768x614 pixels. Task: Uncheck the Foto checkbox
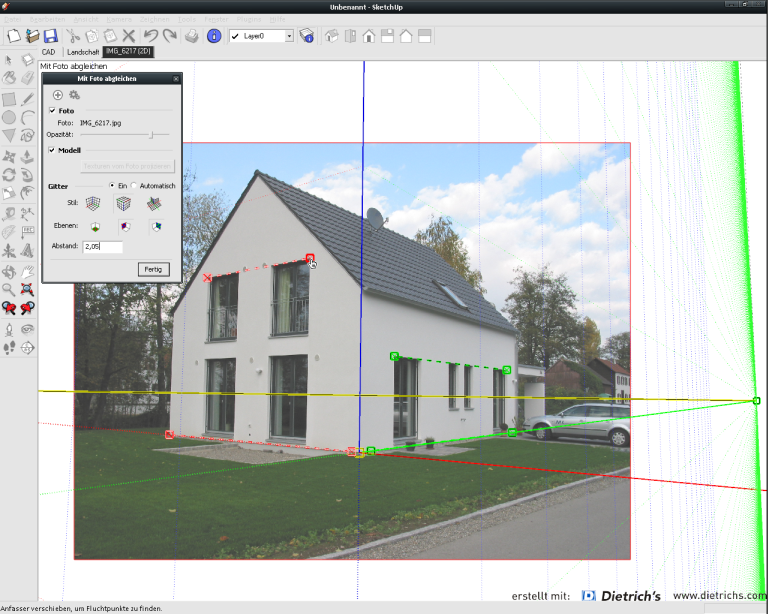click(52, 111)
